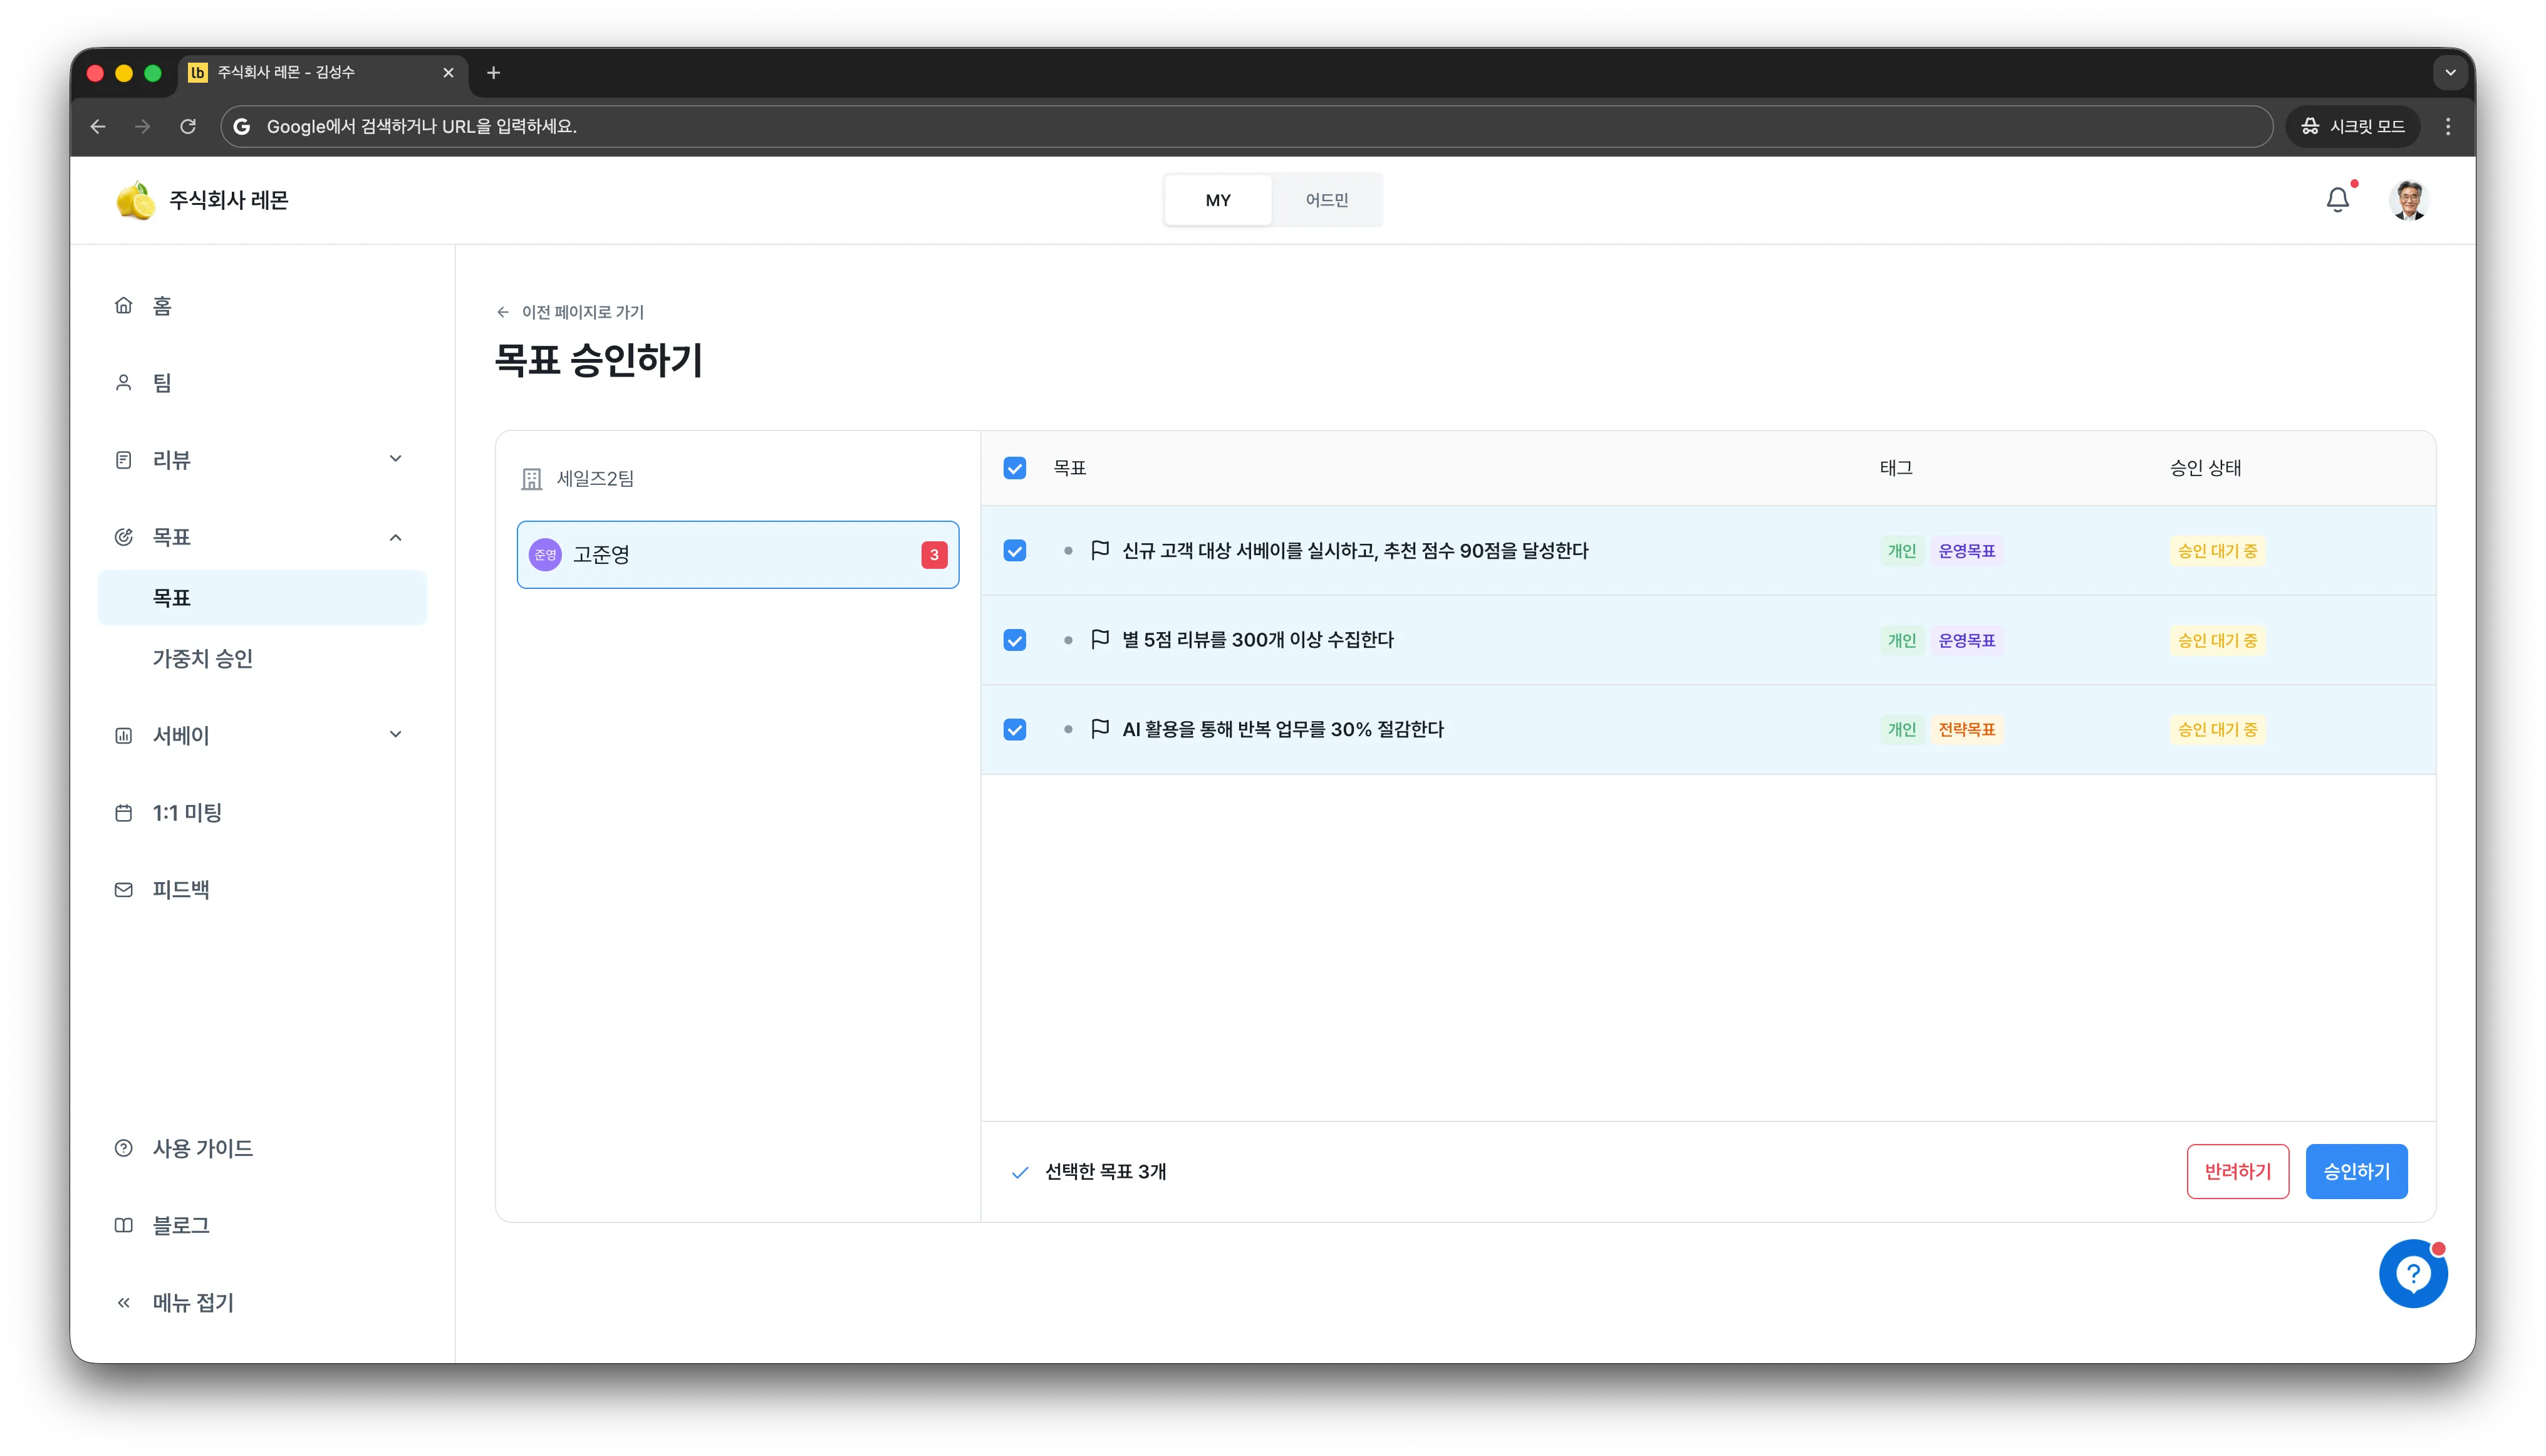2546x1456 pixels.
Task: Open a new browser tab
Action: point(493,72)
